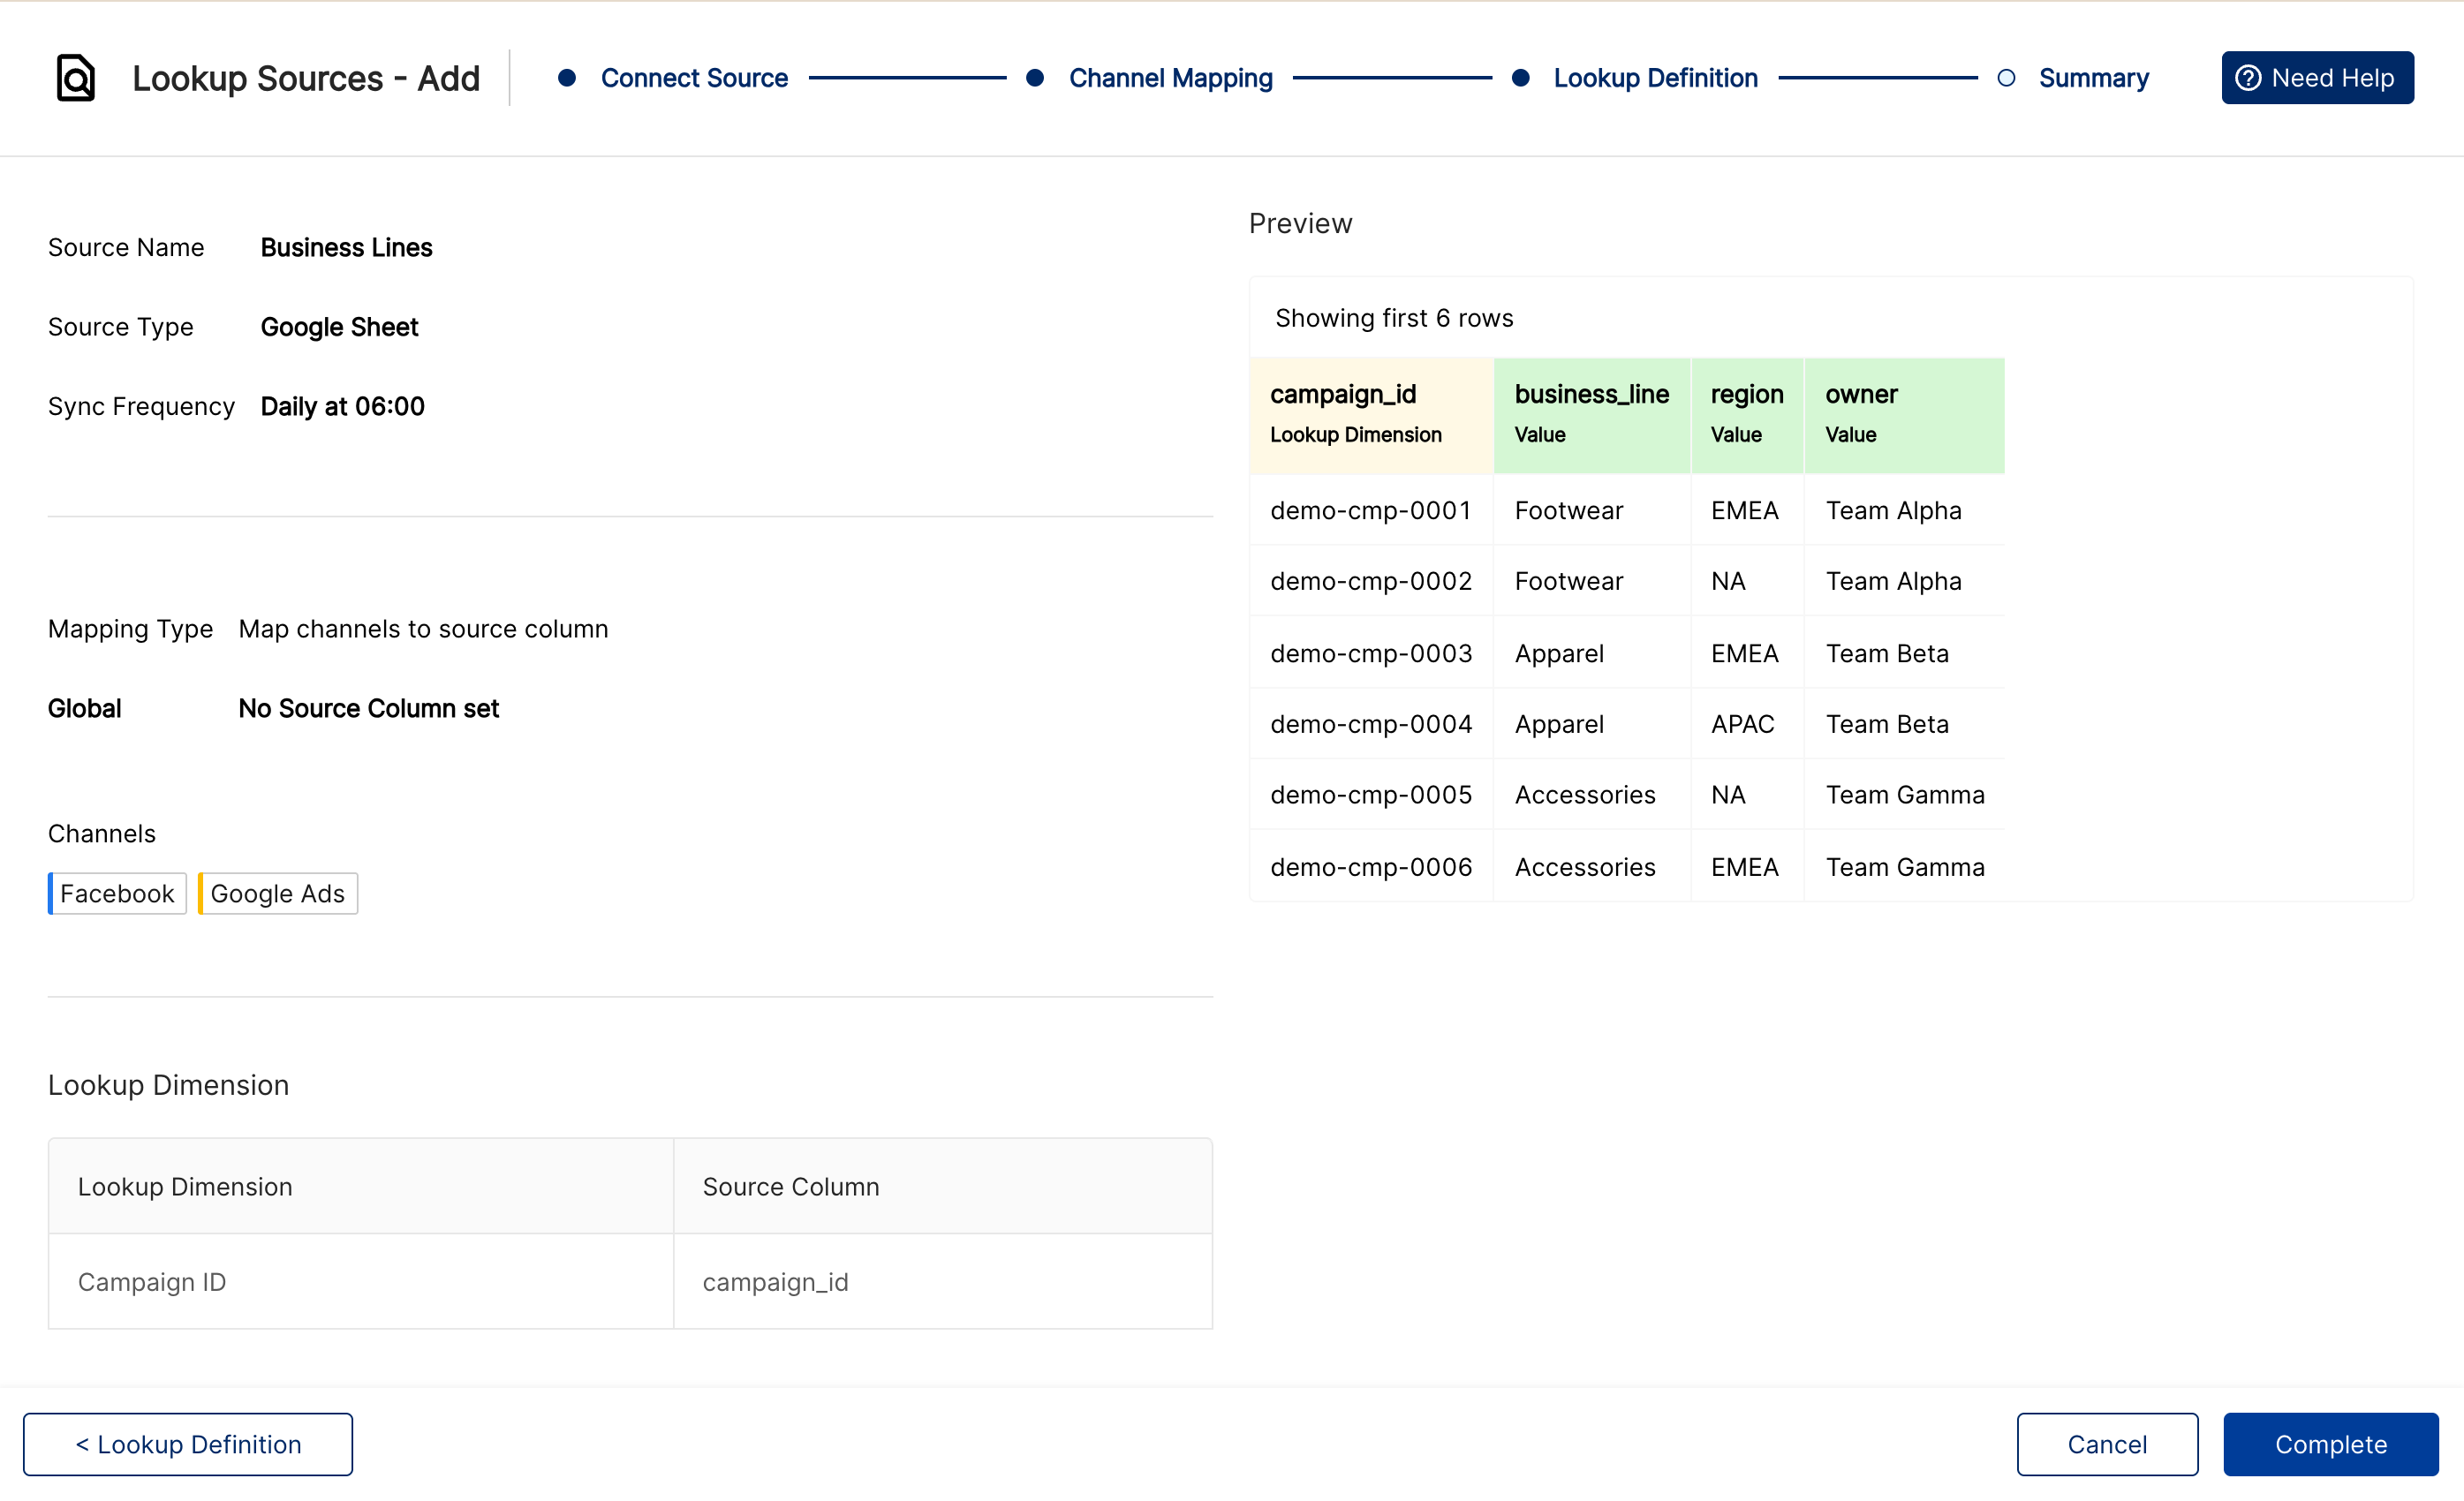Select the Google Ads channel tag

click(277, 893)
